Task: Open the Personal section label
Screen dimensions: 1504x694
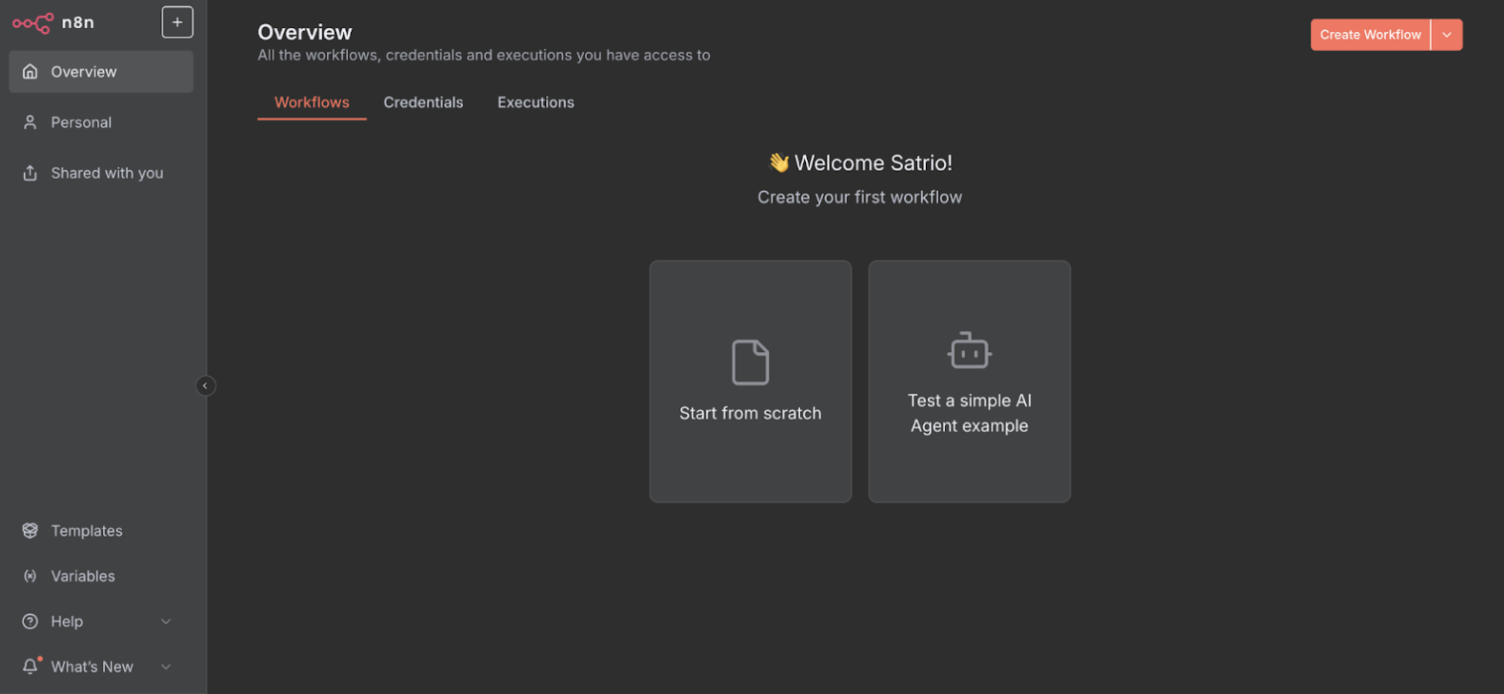Action: click(81, 122)
